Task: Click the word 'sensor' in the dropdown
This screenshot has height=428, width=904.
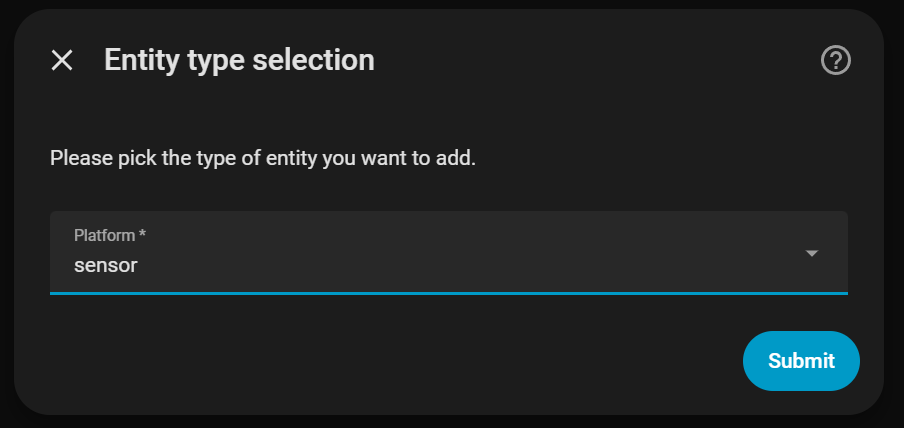Action: [106, 266]
